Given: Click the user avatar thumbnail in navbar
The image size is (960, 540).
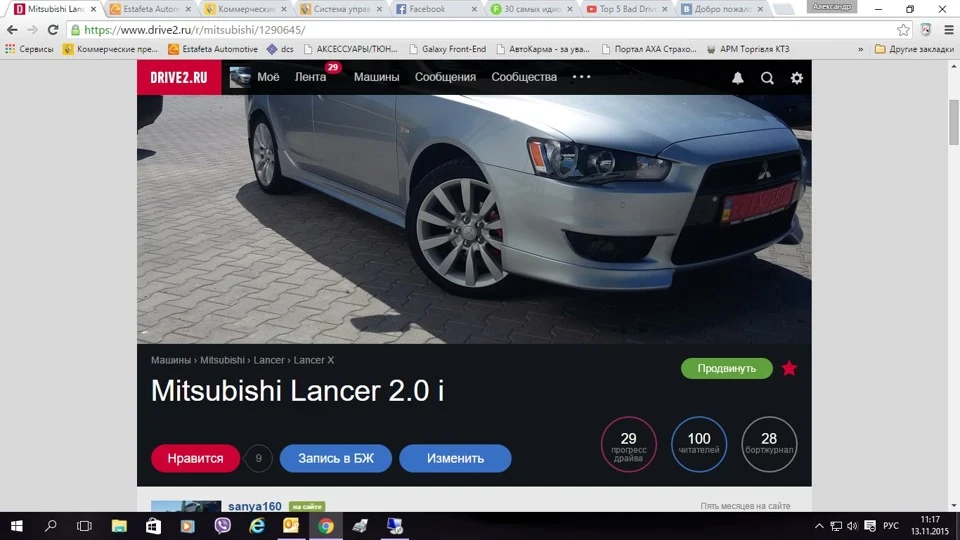Looking at the screenshot, I should (x=240, y=77).
